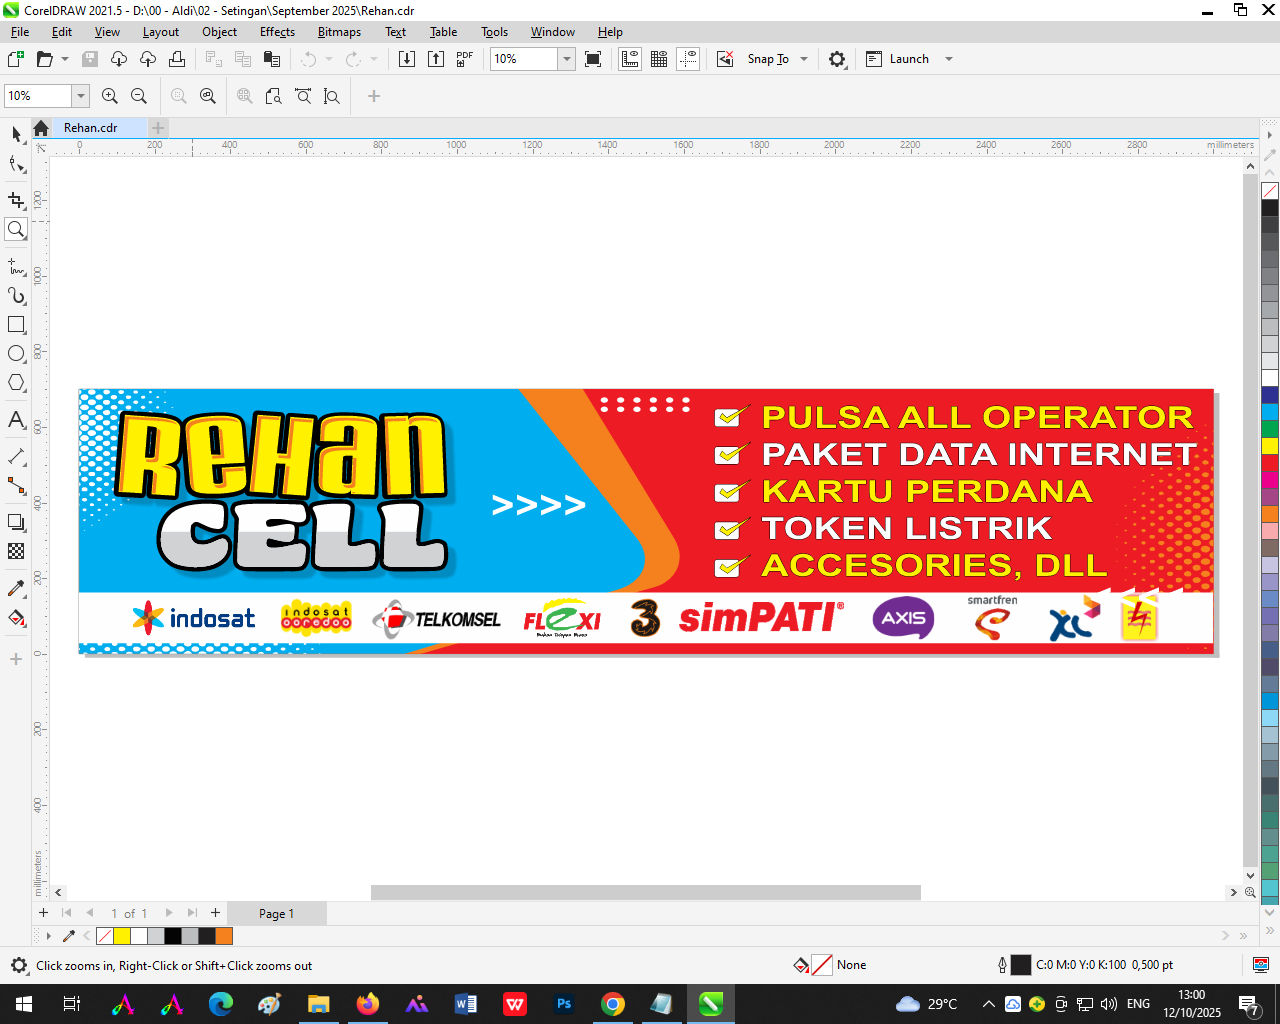Switch to the Page 1 tab
The image size is (1280, 1024).
point(276,913)
